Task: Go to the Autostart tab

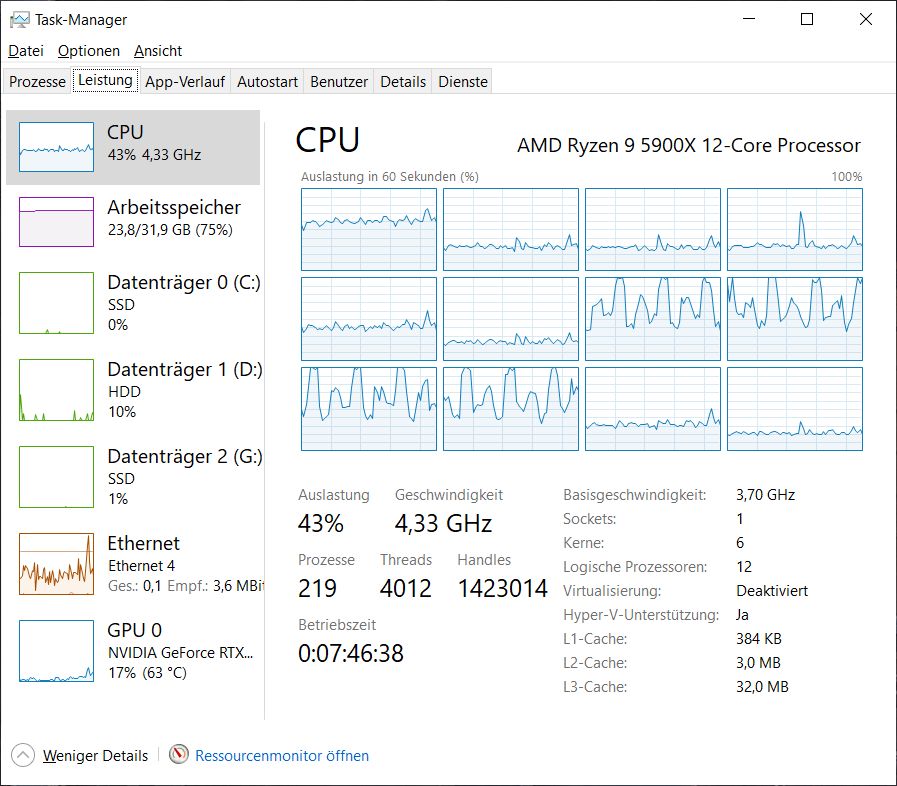Action: 267,82
